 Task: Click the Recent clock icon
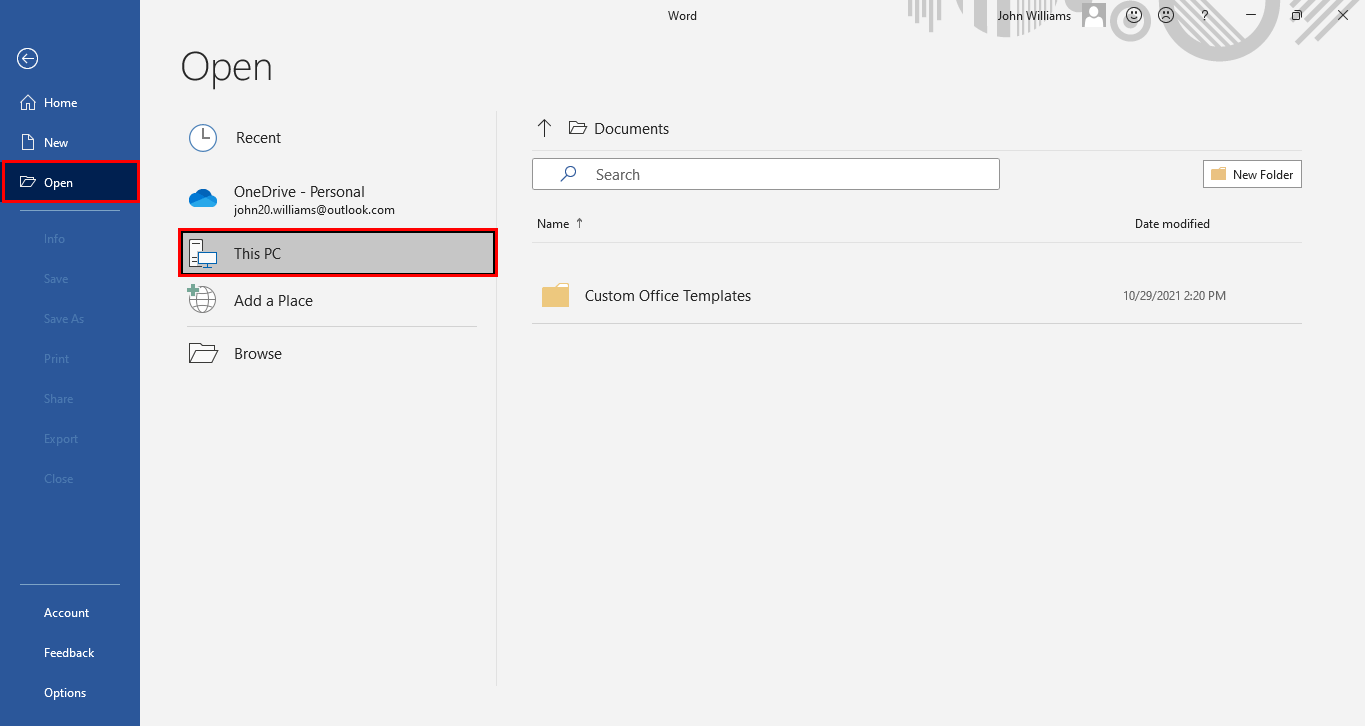point(203,138)
